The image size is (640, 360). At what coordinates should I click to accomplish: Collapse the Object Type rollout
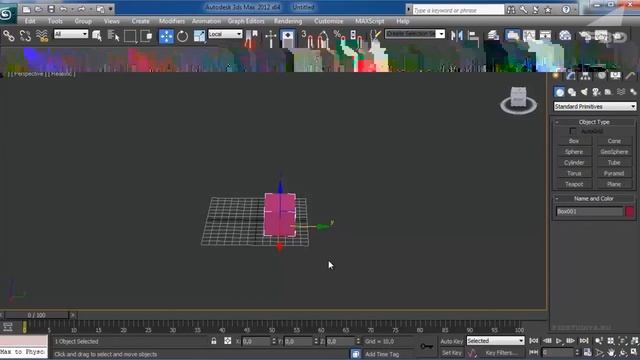click(594, 122)
